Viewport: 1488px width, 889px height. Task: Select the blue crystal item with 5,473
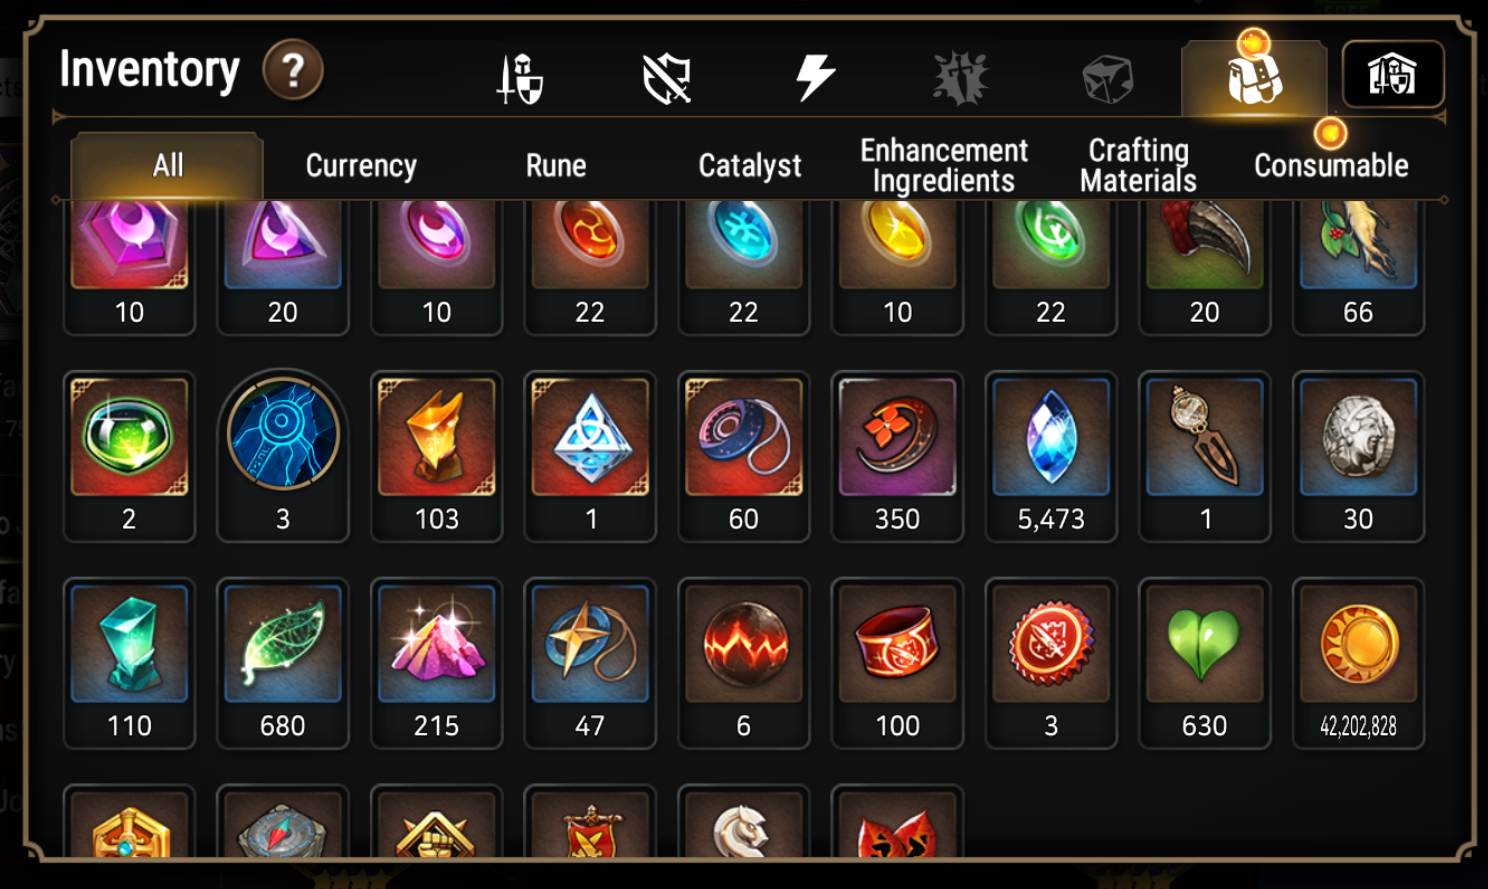pyautogui.click(x=1051, y=456)
